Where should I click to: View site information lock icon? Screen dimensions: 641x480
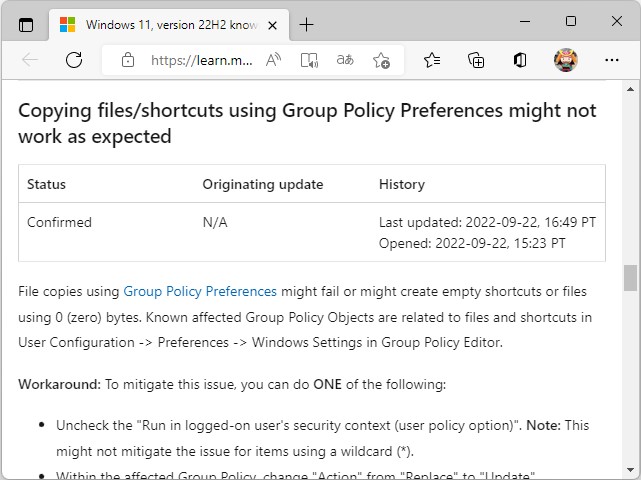pos(127,60)
